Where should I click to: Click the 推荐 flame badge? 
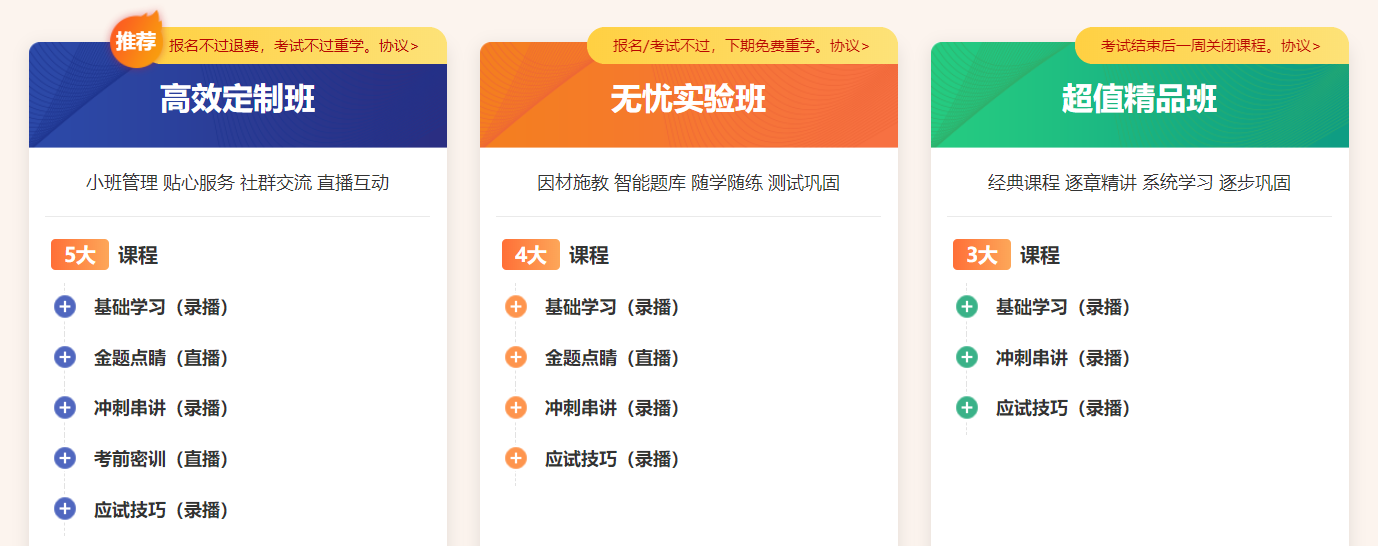tap(137, 42)
